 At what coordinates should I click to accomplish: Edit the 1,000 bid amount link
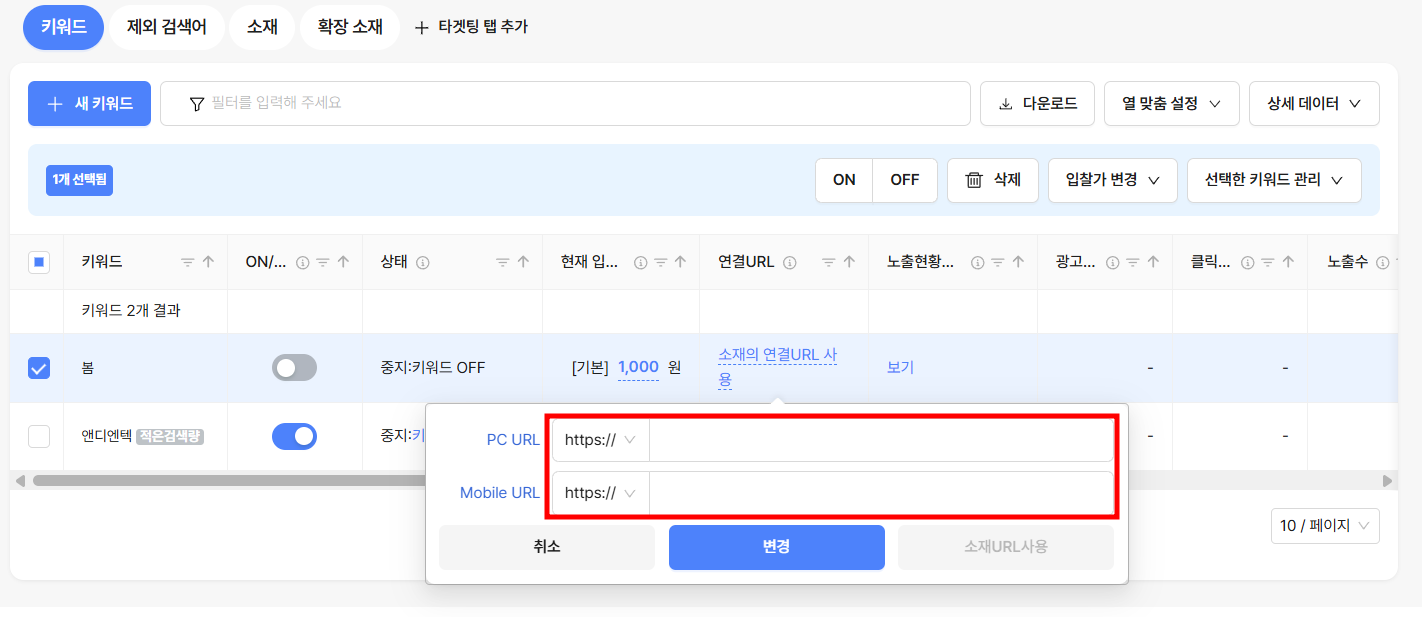point(638,367)
